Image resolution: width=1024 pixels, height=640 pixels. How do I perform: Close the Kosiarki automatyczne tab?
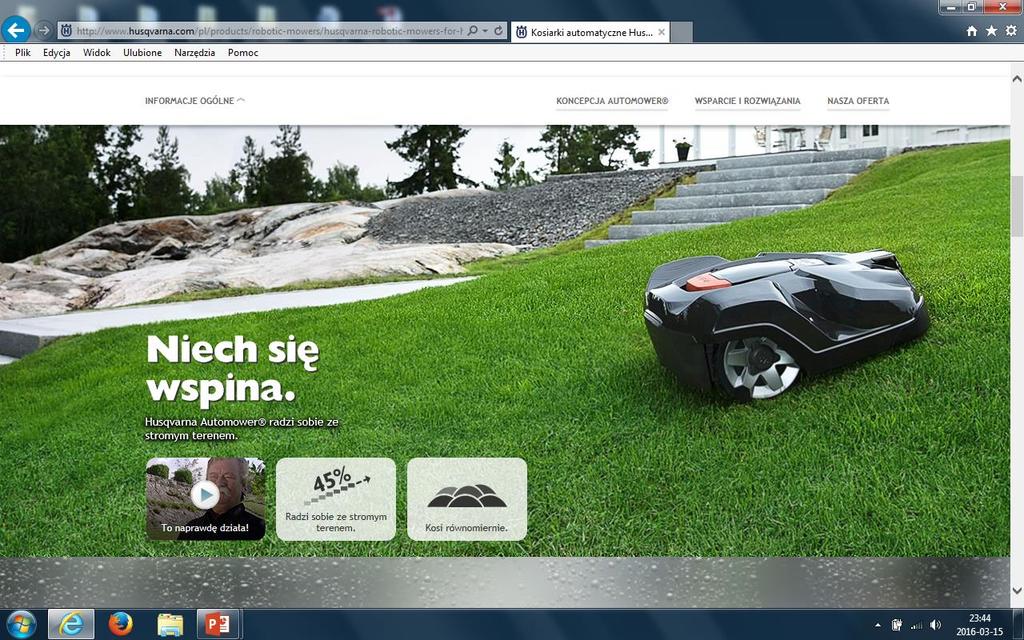[662, 32]
